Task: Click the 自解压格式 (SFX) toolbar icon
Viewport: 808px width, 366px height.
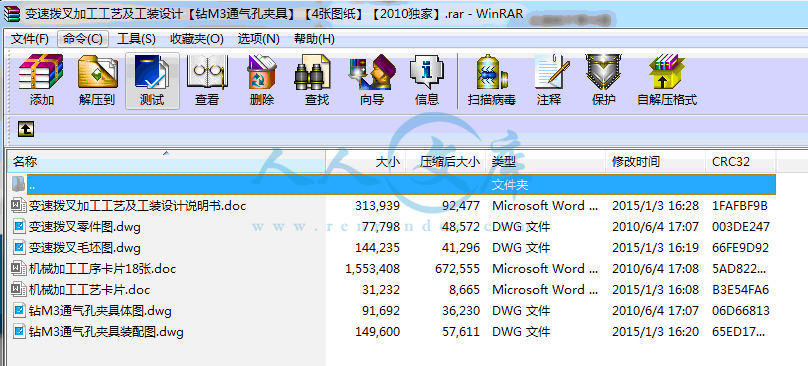Action: [667, 73]
